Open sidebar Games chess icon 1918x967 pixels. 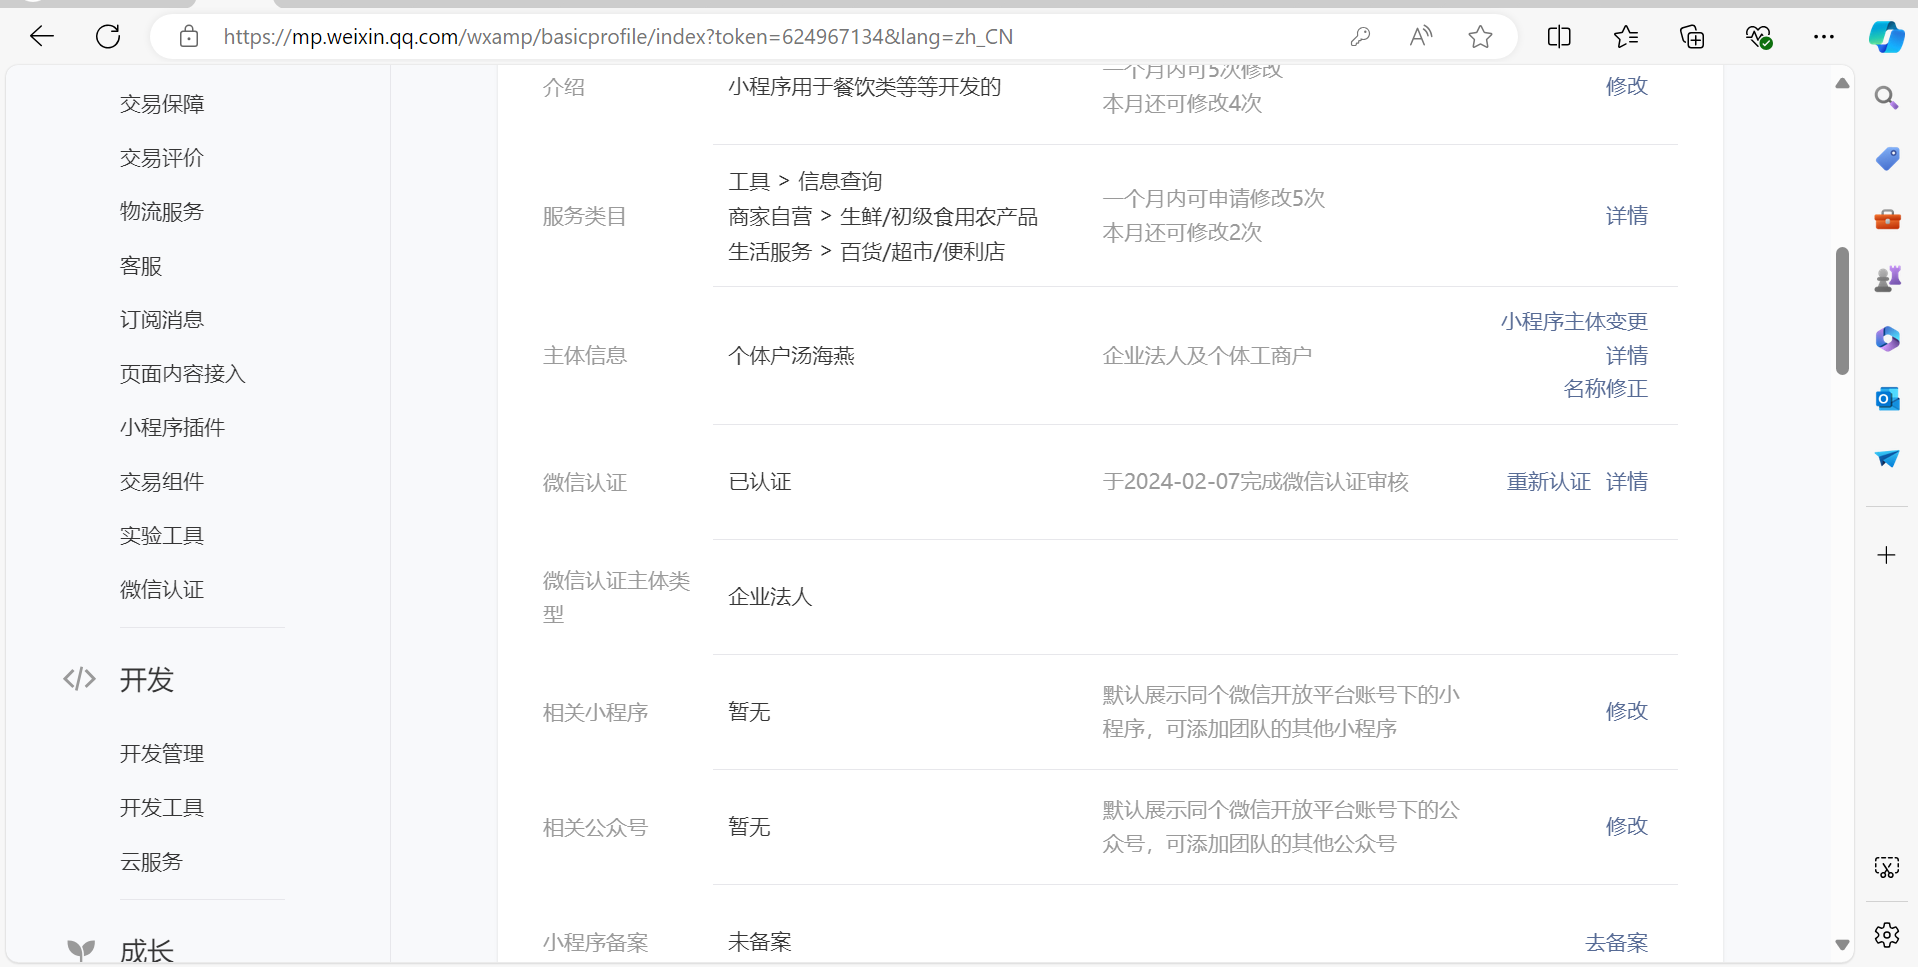click(1887, 278)
